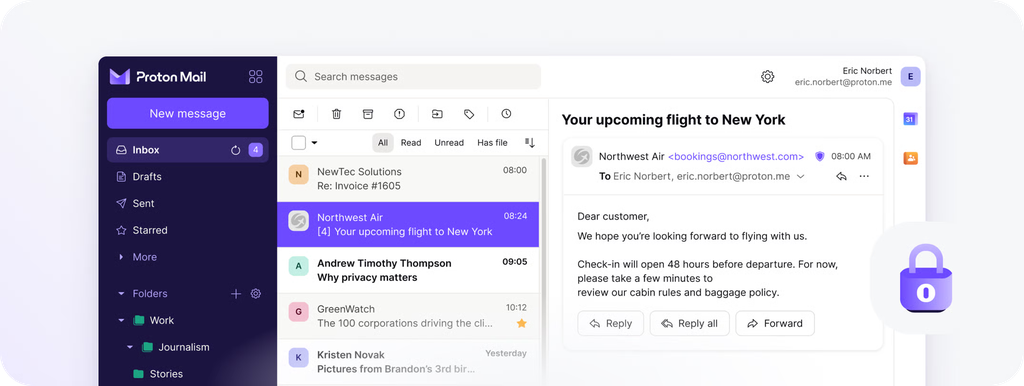Open the Kristen Novak email
The width and height of the screenshot is (1024, 386).
(408, 362)
